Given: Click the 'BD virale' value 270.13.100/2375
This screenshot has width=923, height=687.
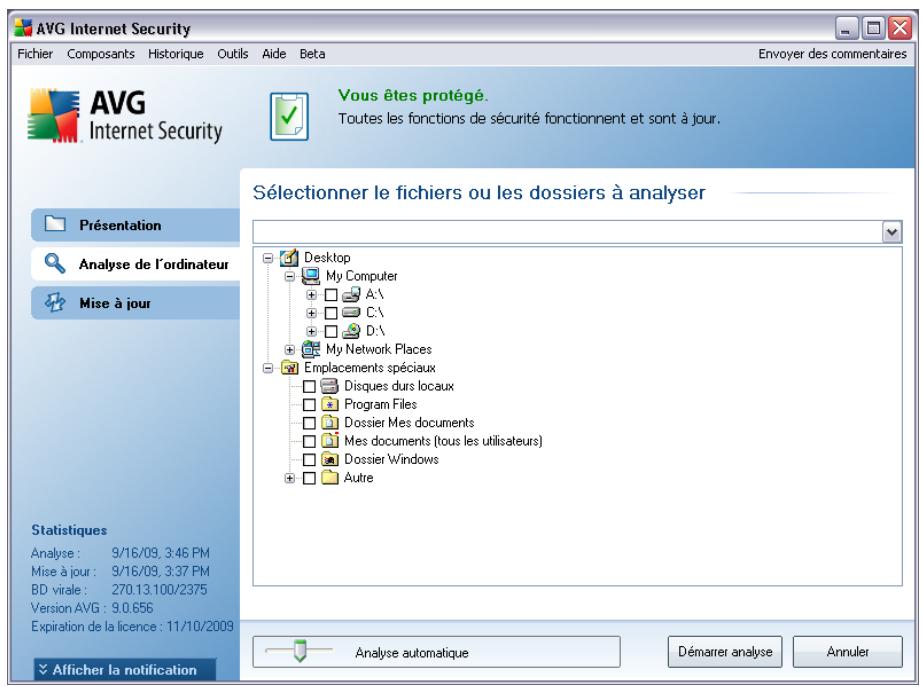Looking at the screenshot, I should 160,589.
